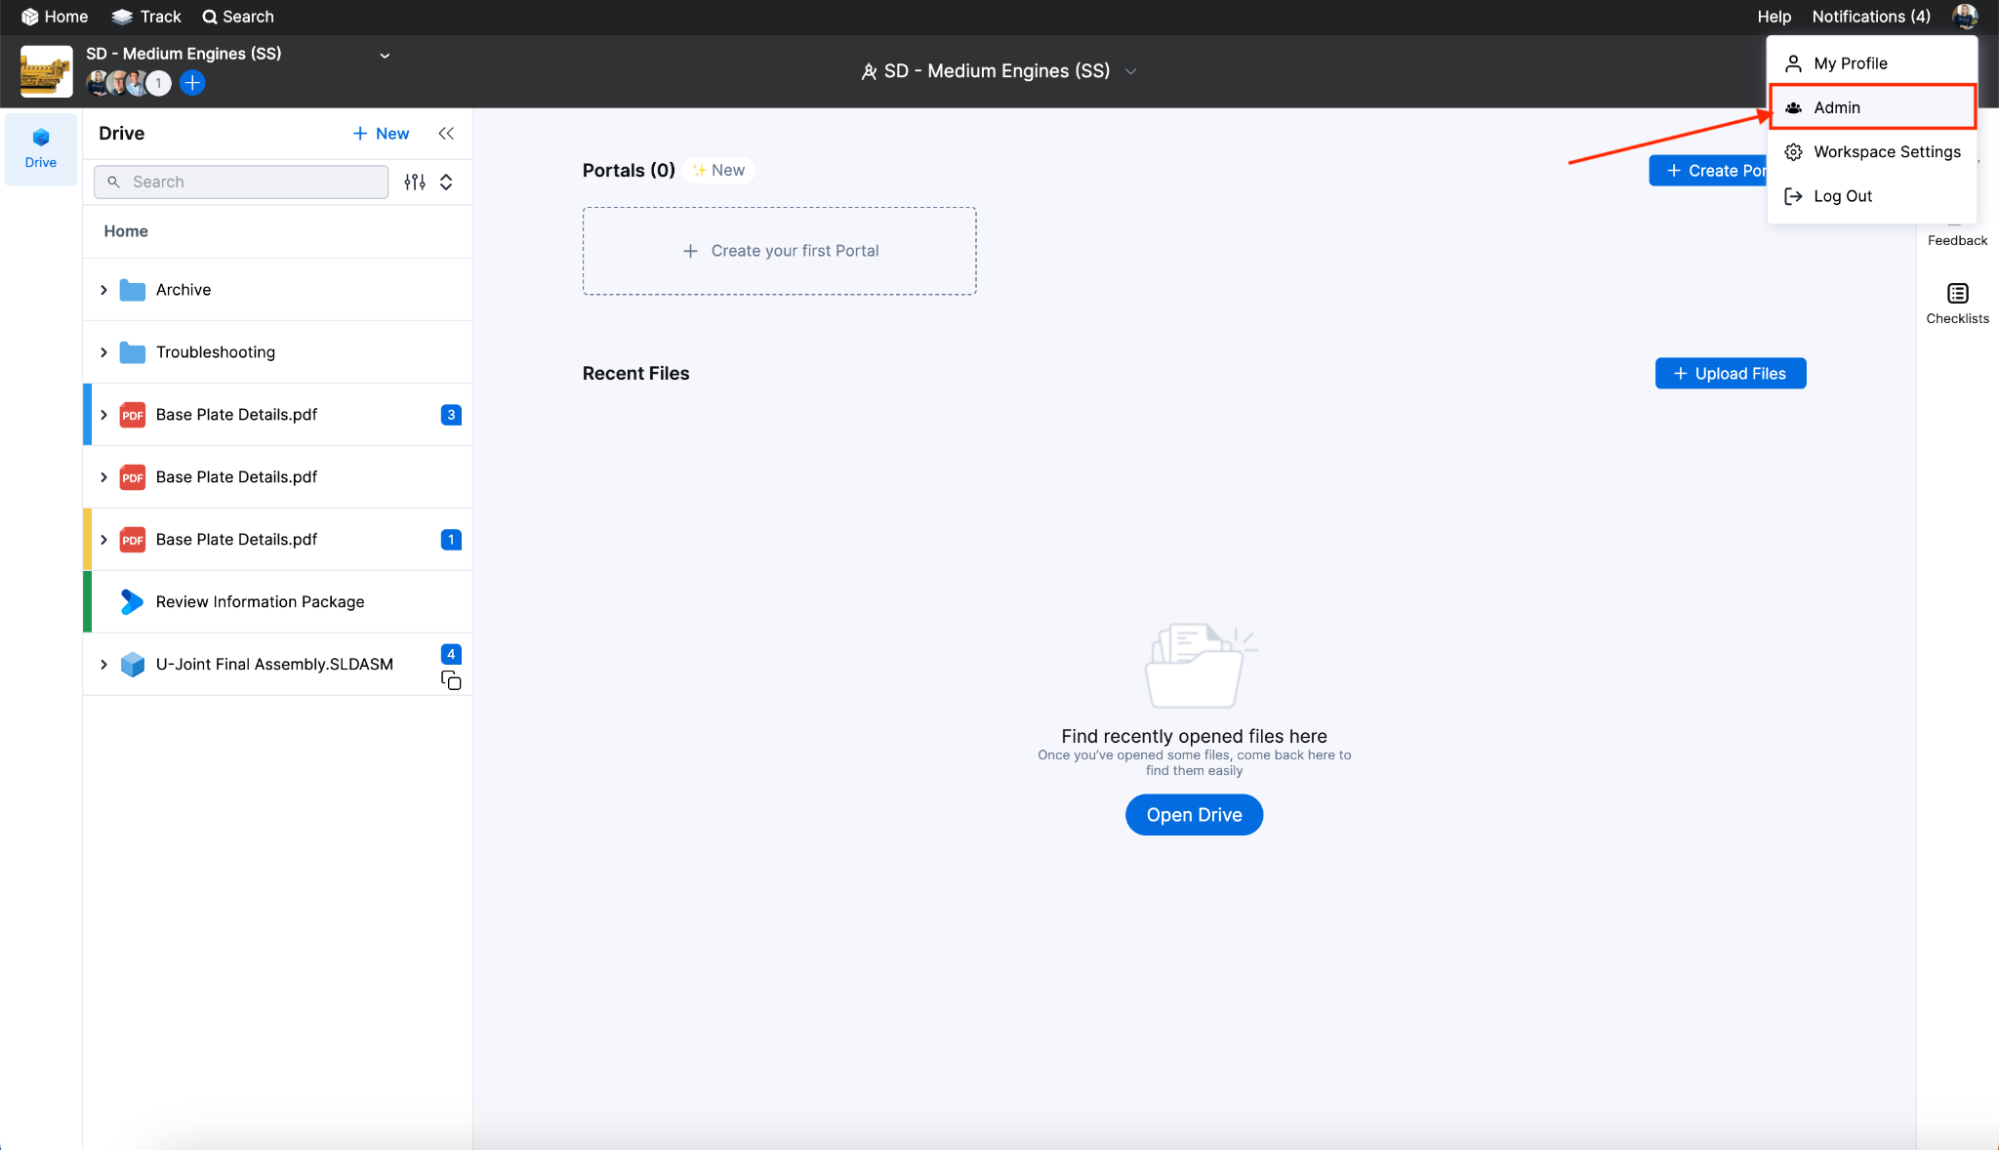Click the workspace engine thumbnail image
1999x1150 pixels.
(x=46, y=70)
